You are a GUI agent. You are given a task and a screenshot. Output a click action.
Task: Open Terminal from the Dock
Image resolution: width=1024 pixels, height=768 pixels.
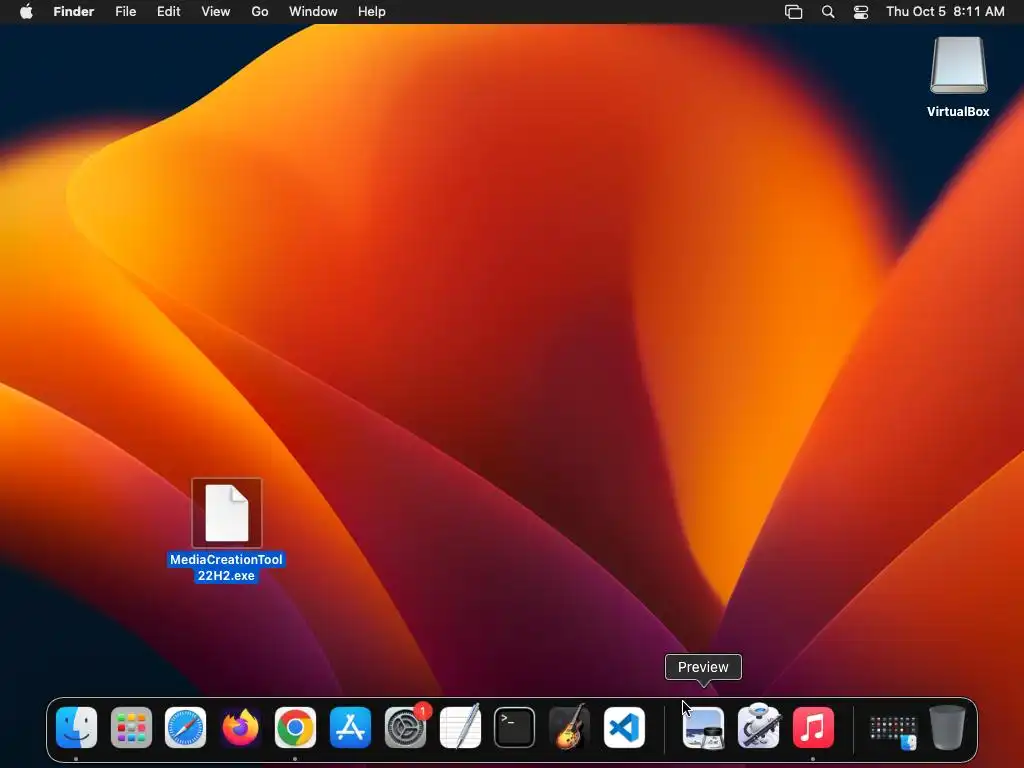coord(515,728)
